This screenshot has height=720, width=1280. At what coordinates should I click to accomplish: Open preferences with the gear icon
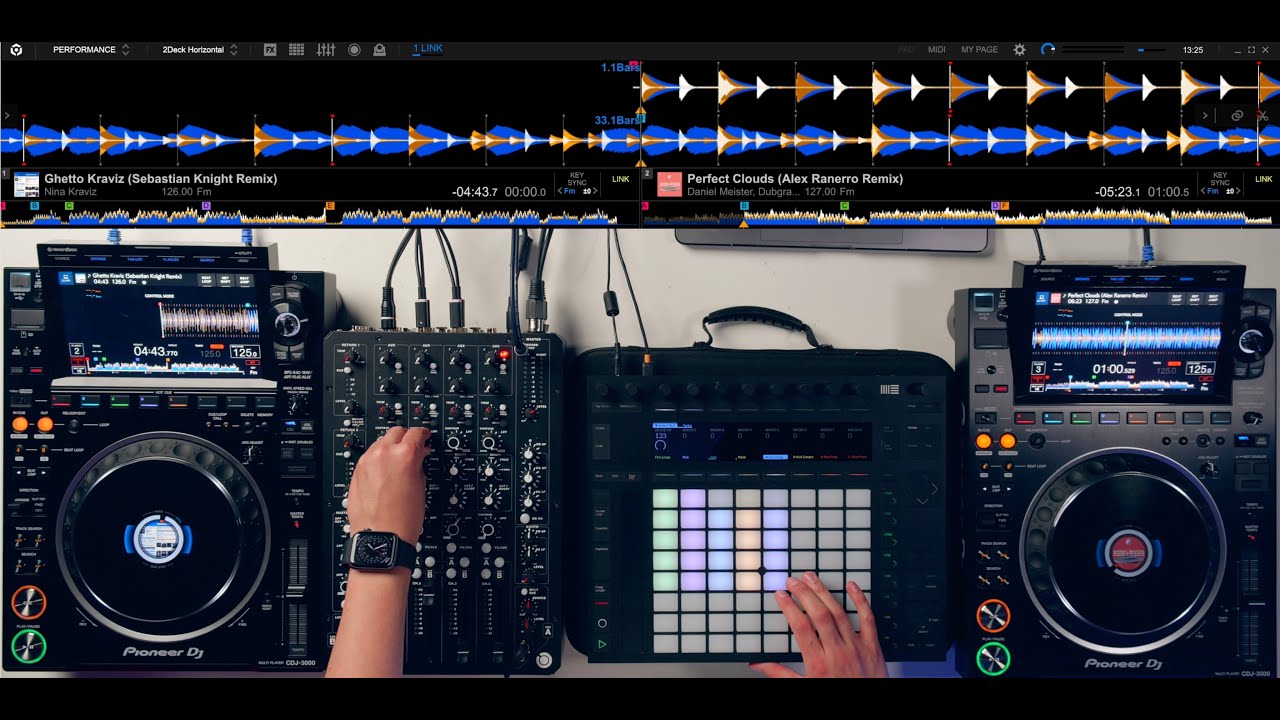1019,49
